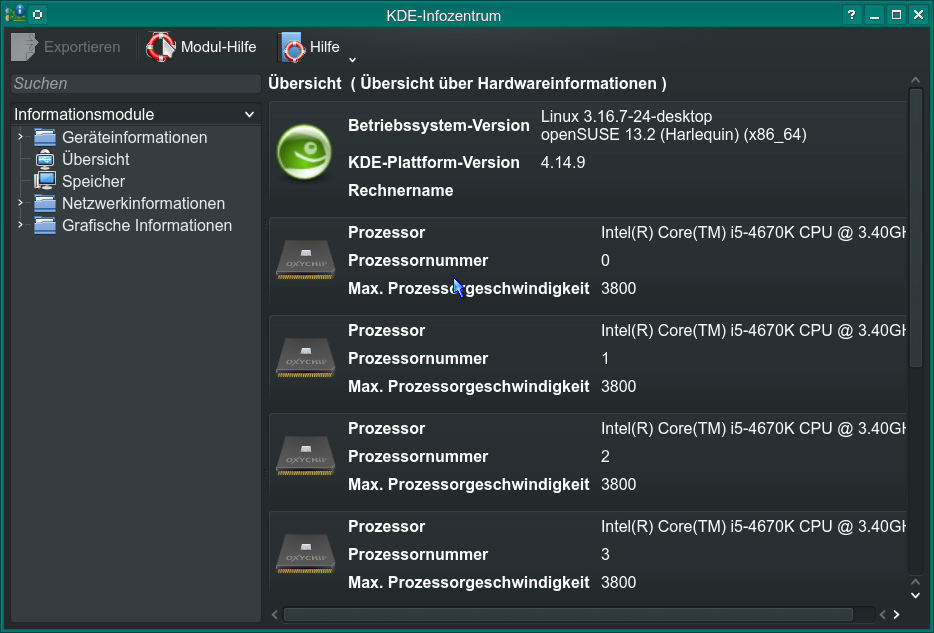Screen dimensions: 934x633
Task: Open the Informationsmodule header dropdown
Action: pos(136,114)
